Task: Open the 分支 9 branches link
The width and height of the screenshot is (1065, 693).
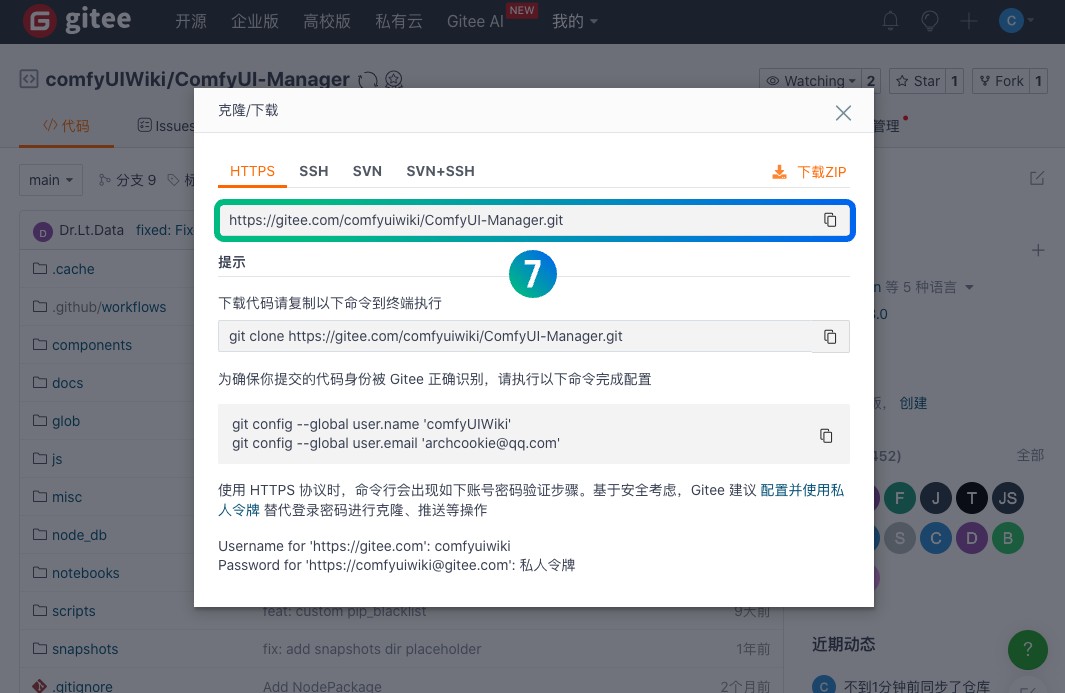Action: pyautogui.click(x=127, y=180)
